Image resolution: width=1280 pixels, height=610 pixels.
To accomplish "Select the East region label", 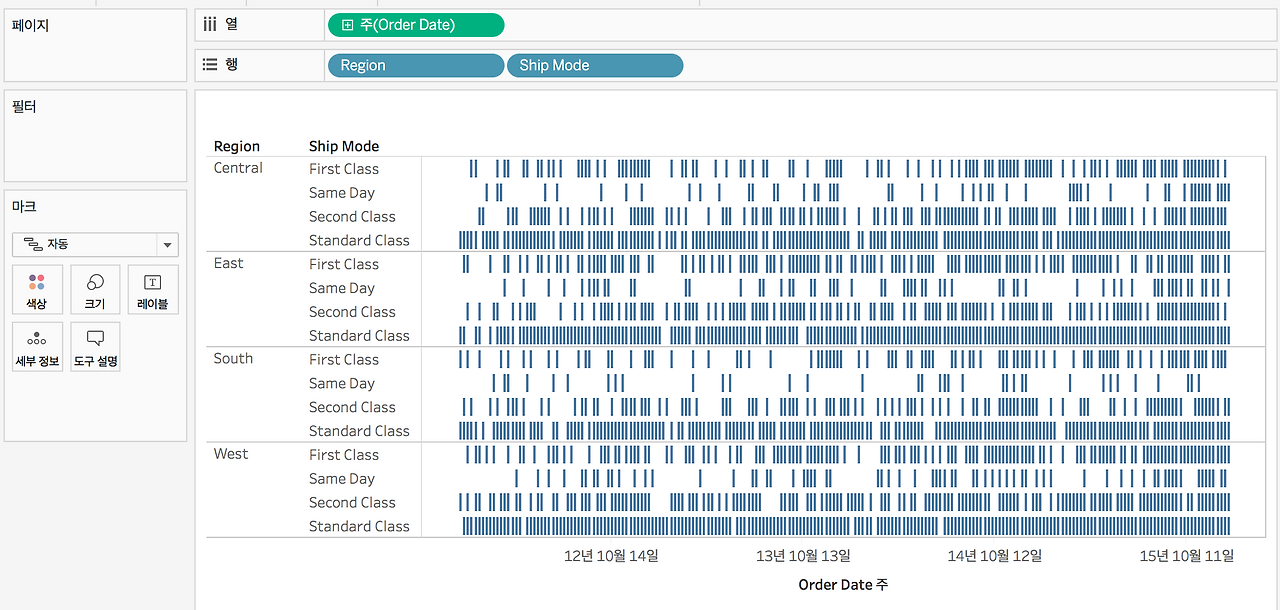I will 228,263.
